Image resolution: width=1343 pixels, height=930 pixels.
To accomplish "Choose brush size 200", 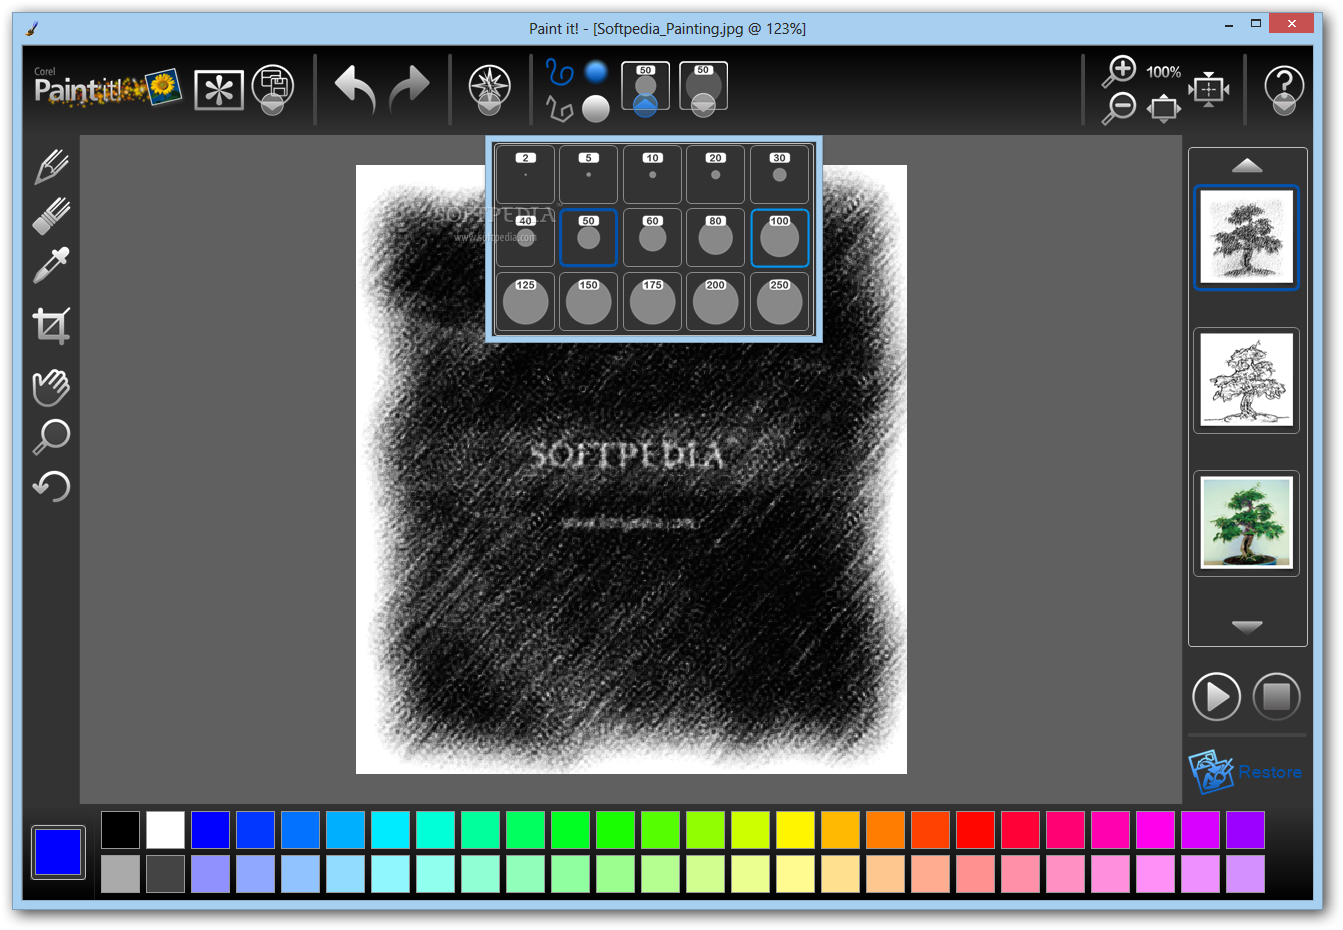I will click(x=715, y=301).
